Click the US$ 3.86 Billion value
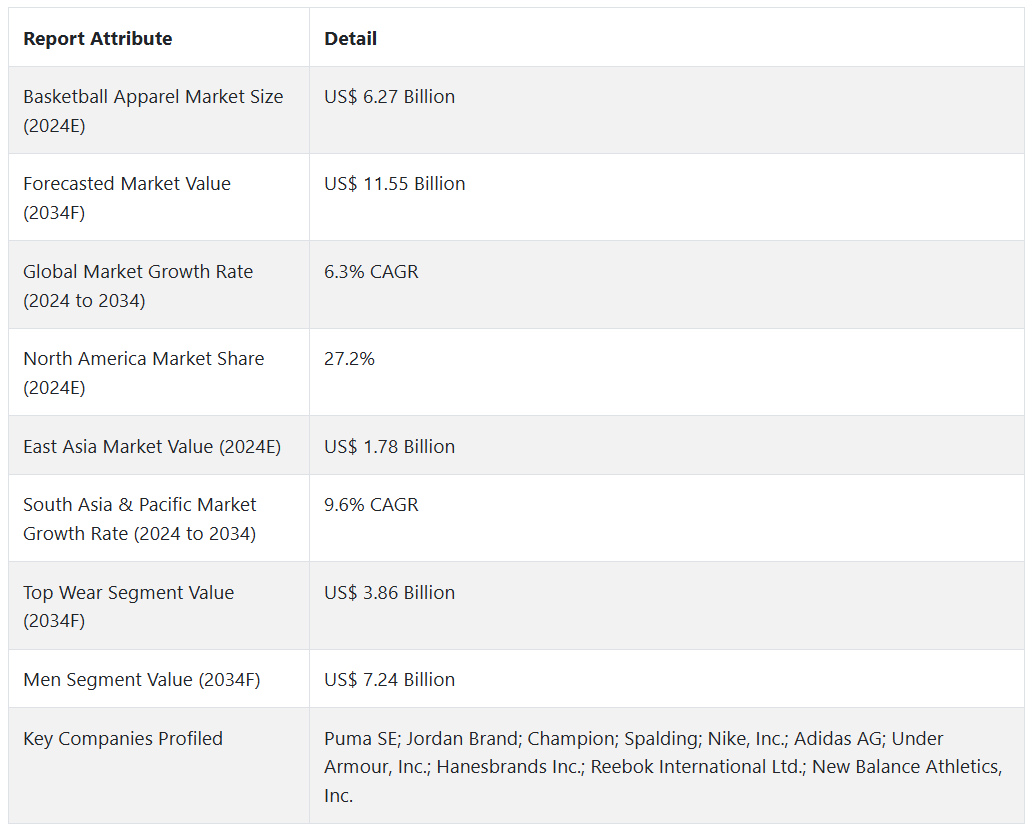 pyautogui.click(x=390, y=593)
